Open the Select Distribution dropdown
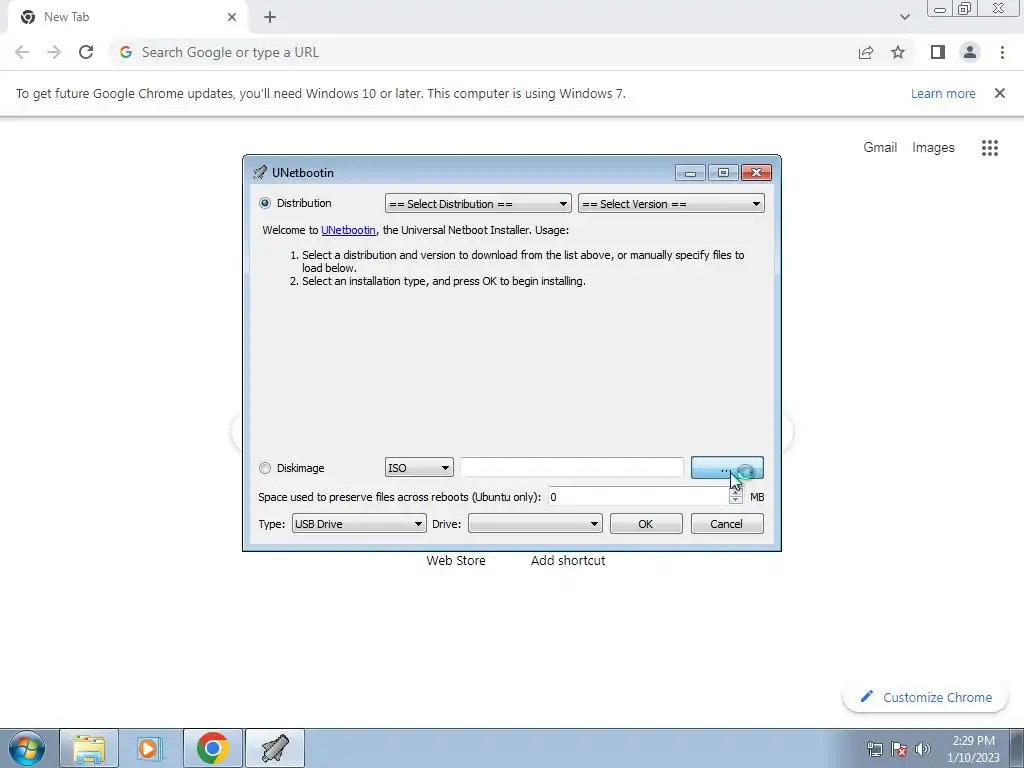Screen dimensions: 1024x768 pos(478,204)
